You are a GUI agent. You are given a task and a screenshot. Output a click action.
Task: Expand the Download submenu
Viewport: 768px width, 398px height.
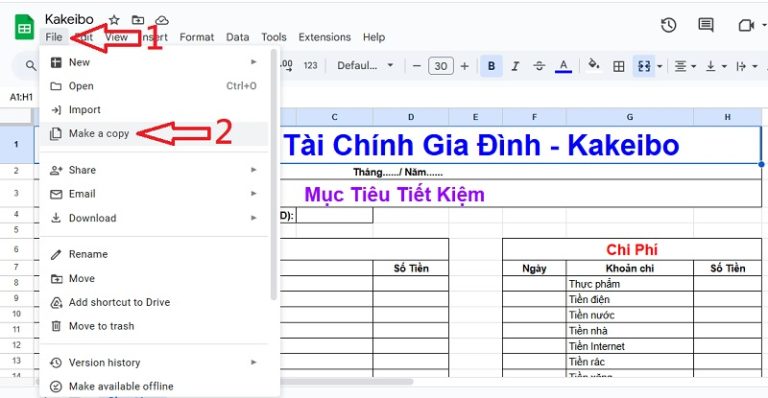tap(154, 218)
